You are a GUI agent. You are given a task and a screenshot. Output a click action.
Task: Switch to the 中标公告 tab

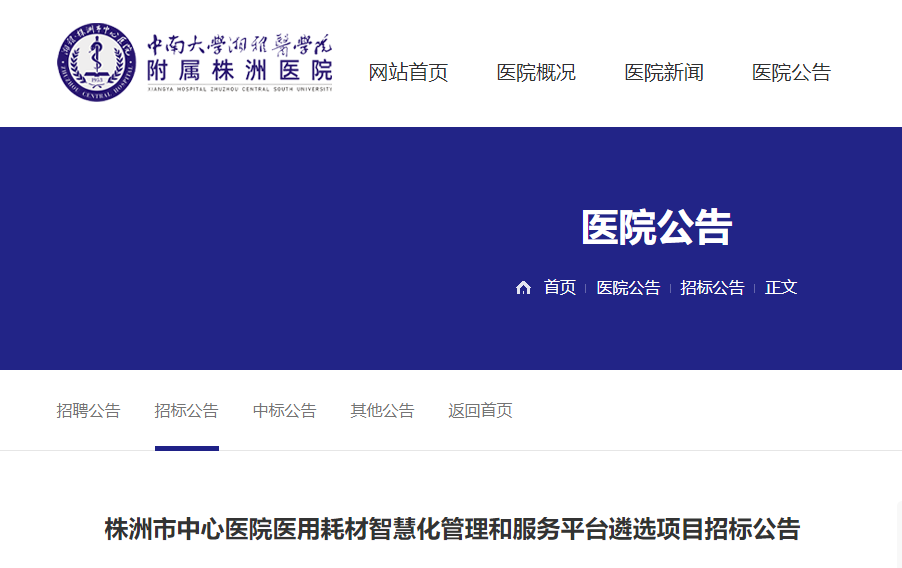(x=284, y=411)
